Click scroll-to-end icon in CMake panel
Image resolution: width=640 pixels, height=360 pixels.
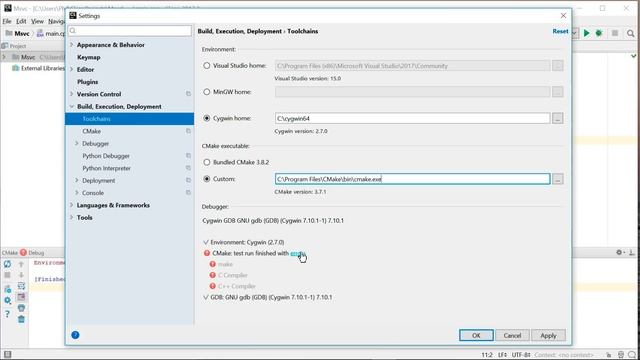click(x=21, y=297)
